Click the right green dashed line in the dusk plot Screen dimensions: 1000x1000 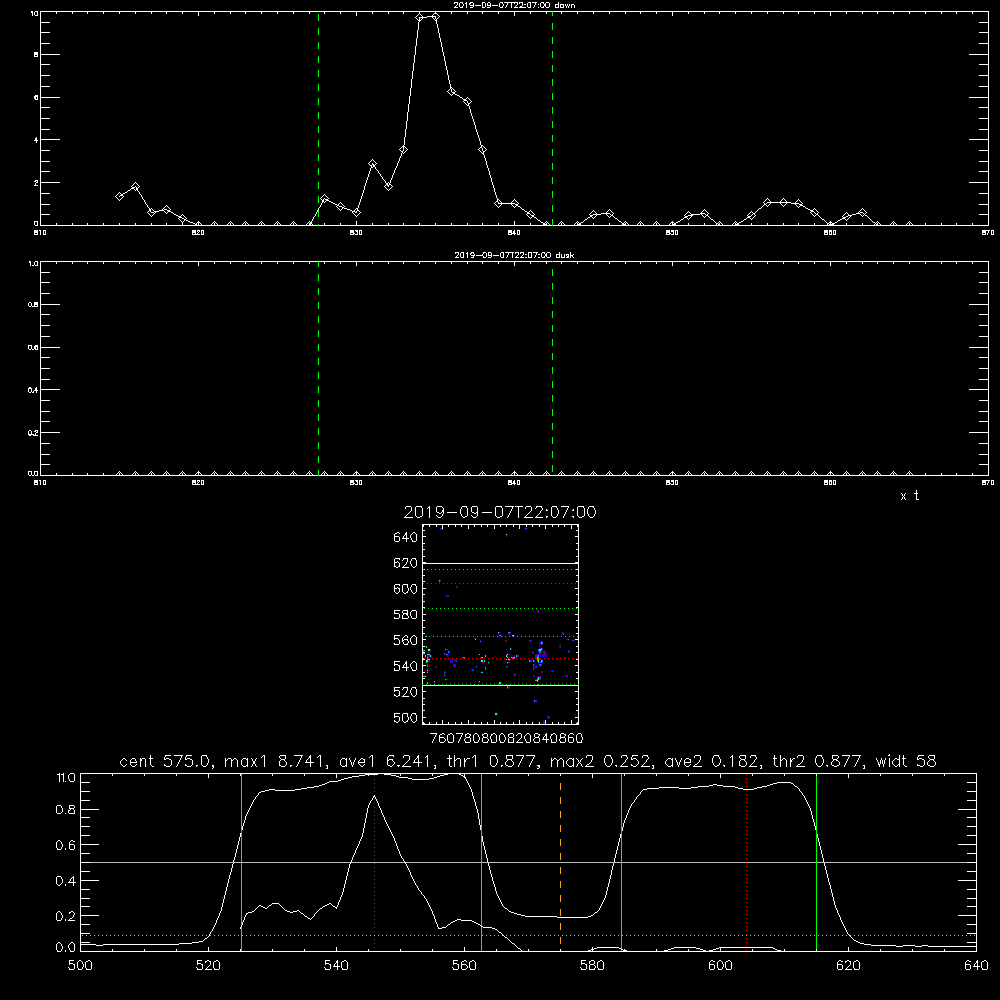552,368
